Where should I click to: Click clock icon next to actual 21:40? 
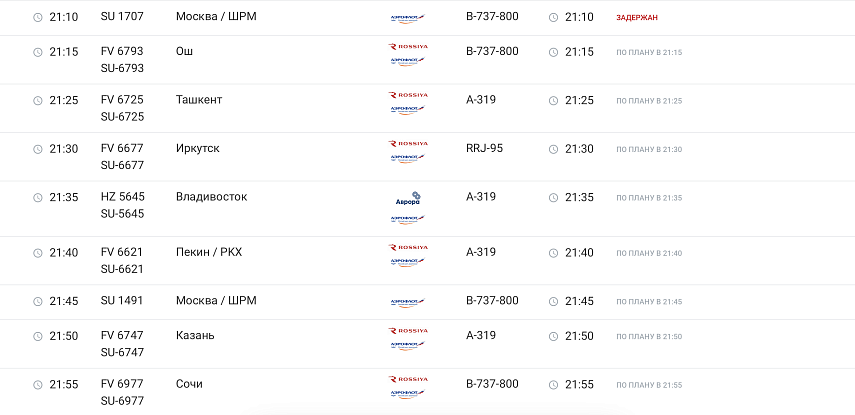553,253
